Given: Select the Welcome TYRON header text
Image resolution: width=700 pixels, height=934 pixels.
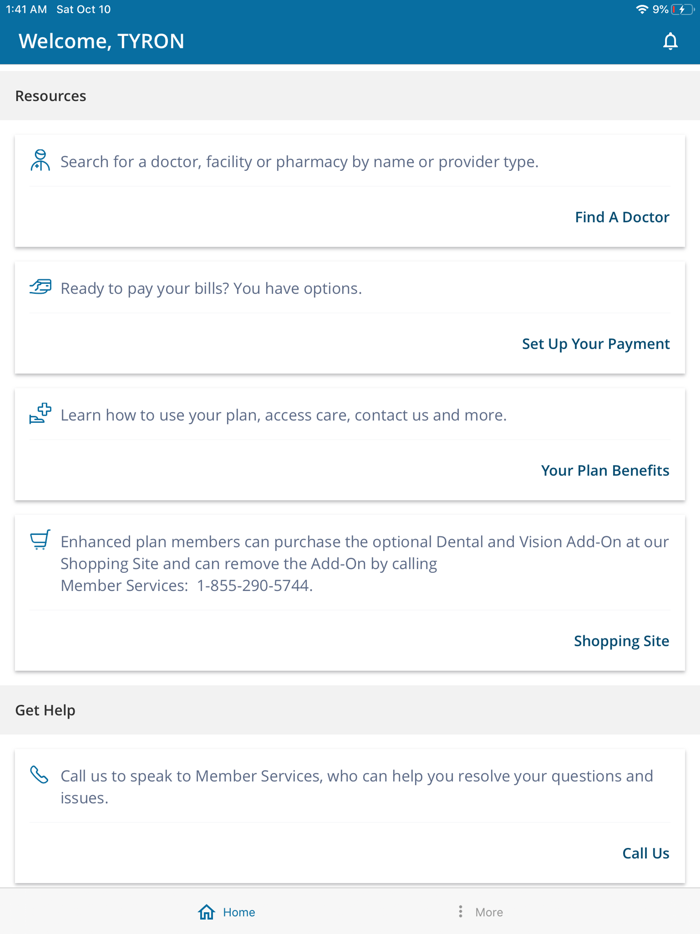Looking at the screenshot, I should click(100, 41).
